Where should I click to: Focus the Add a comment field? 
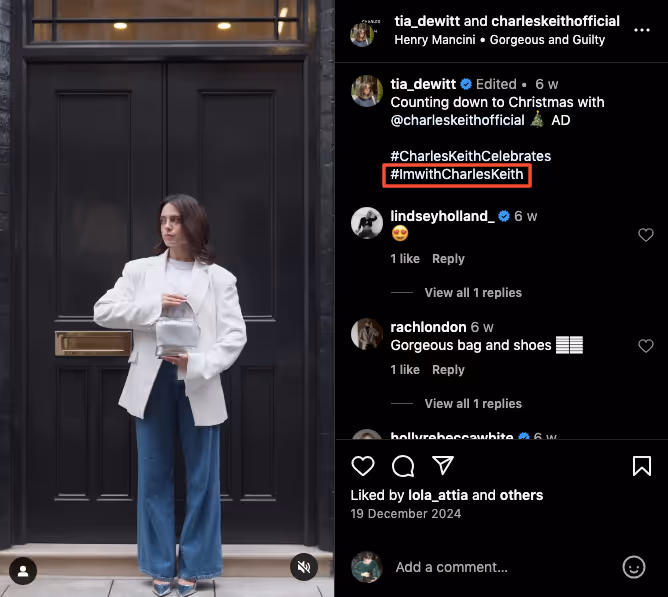tap(503, 567)
